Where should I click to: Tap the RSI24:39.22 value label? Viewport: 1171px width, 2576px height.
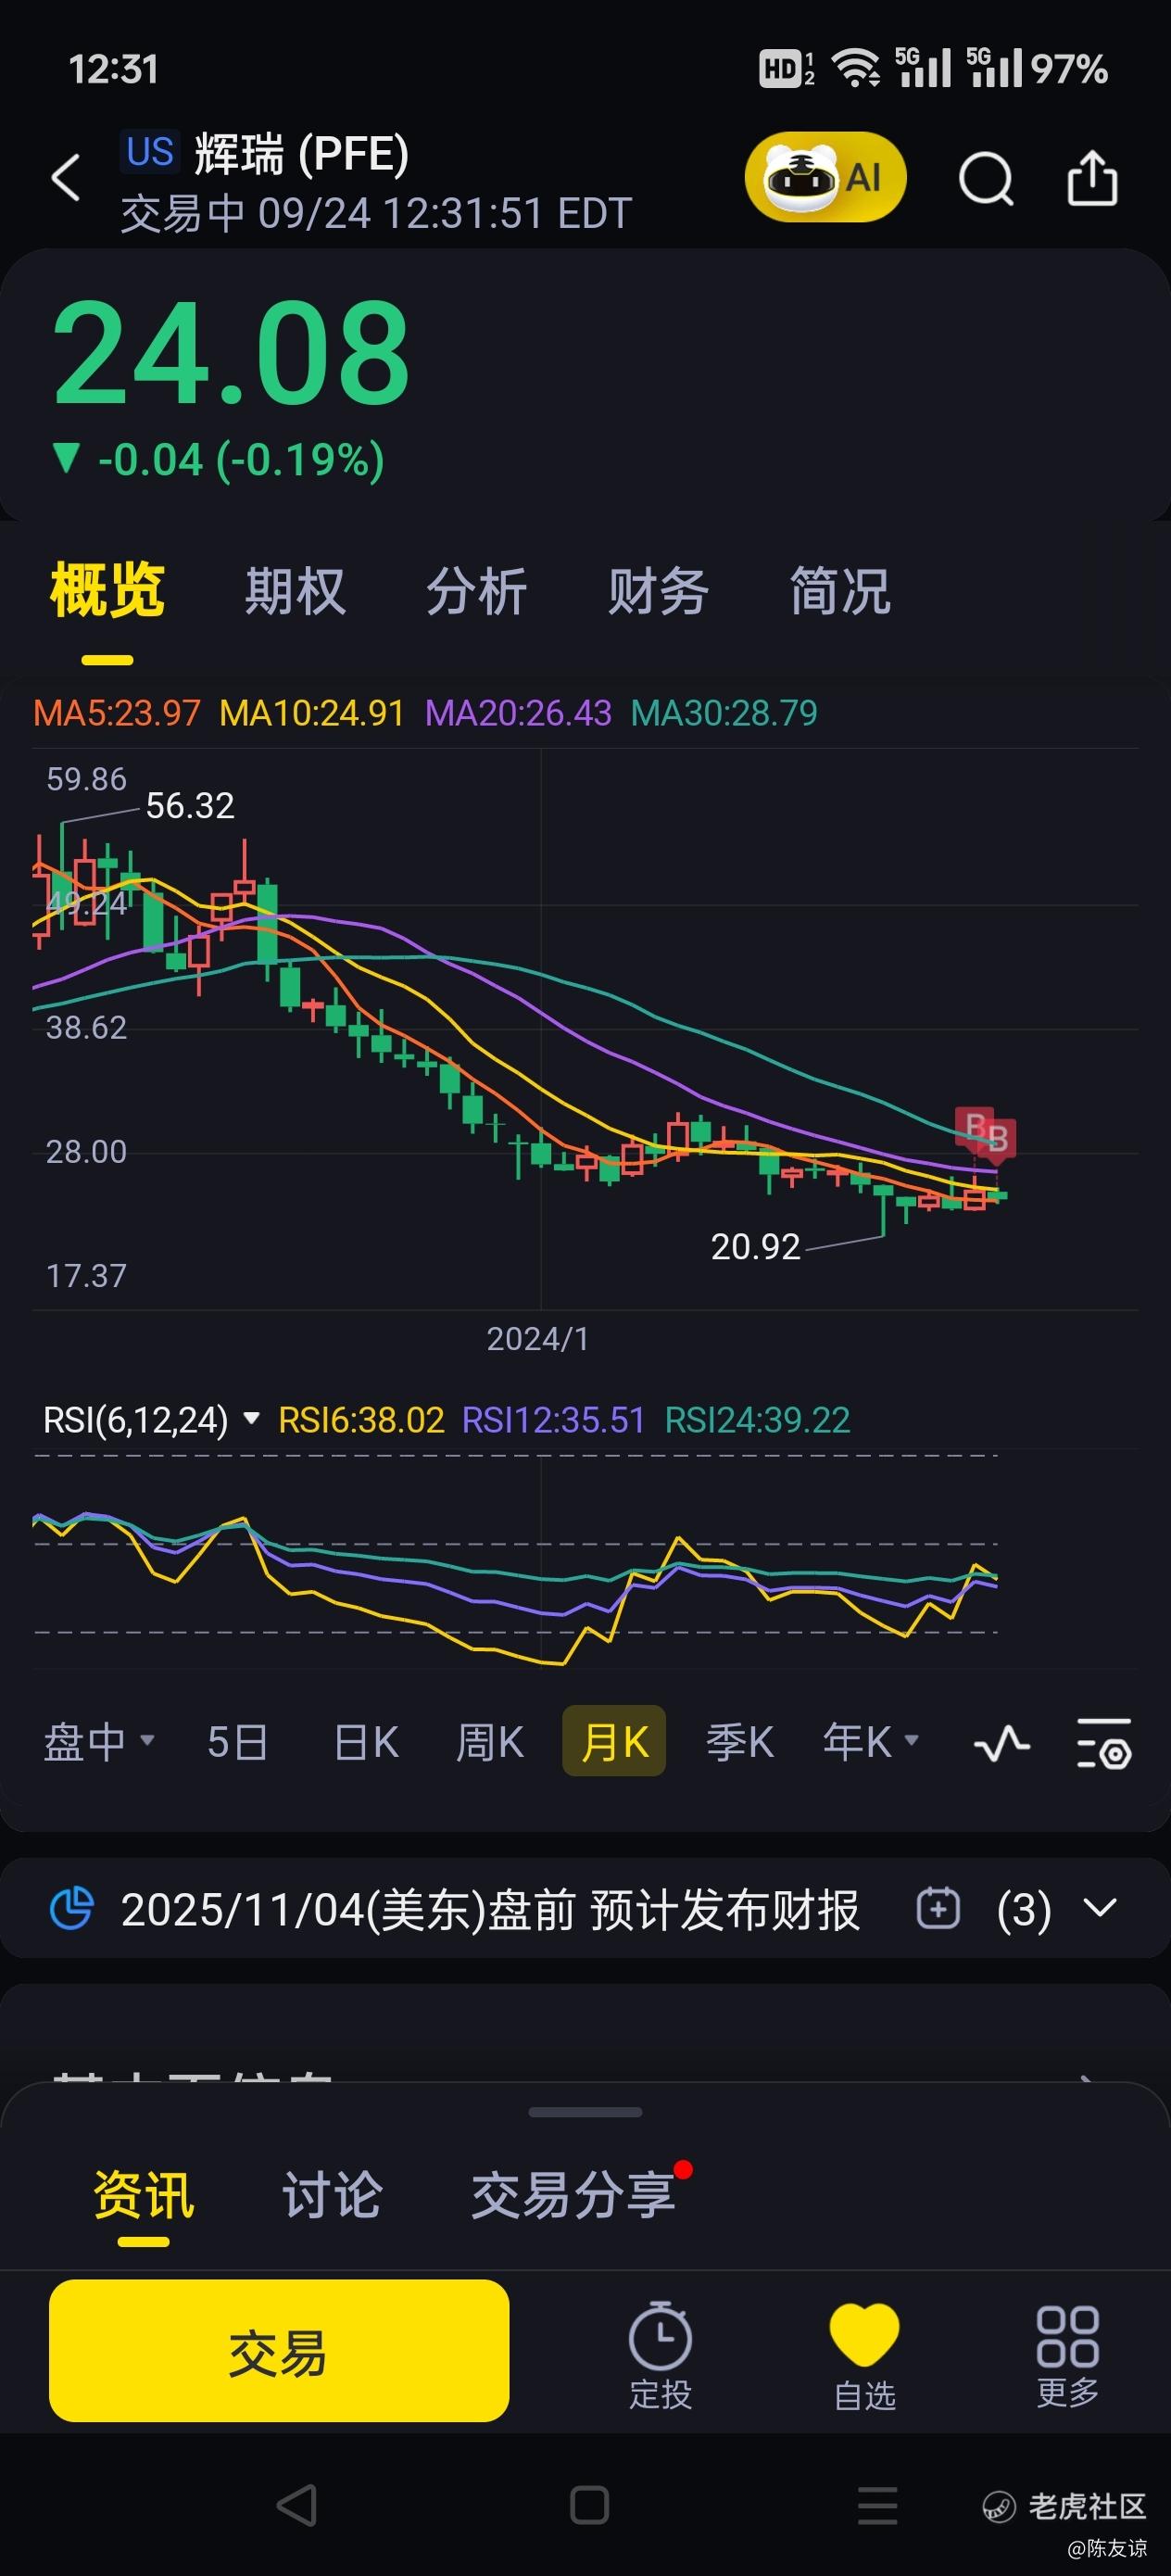(x=758, y=1420)
